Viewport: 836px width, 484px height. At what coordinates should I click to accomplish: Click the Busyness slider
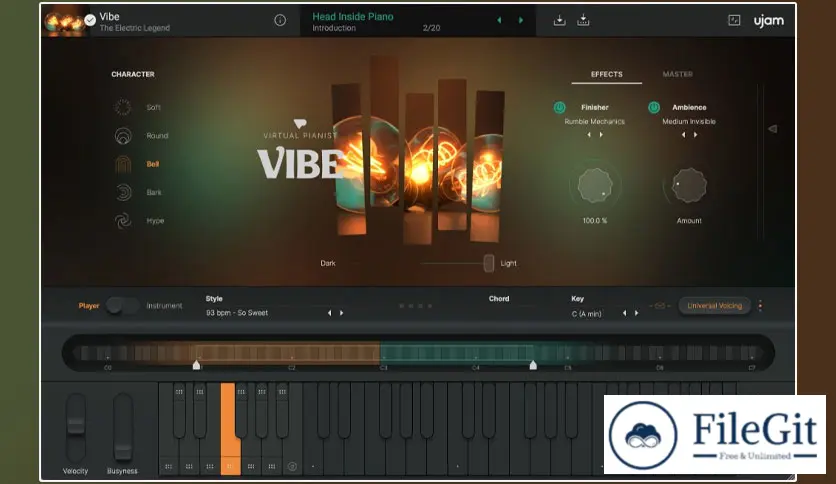(123, 427)
